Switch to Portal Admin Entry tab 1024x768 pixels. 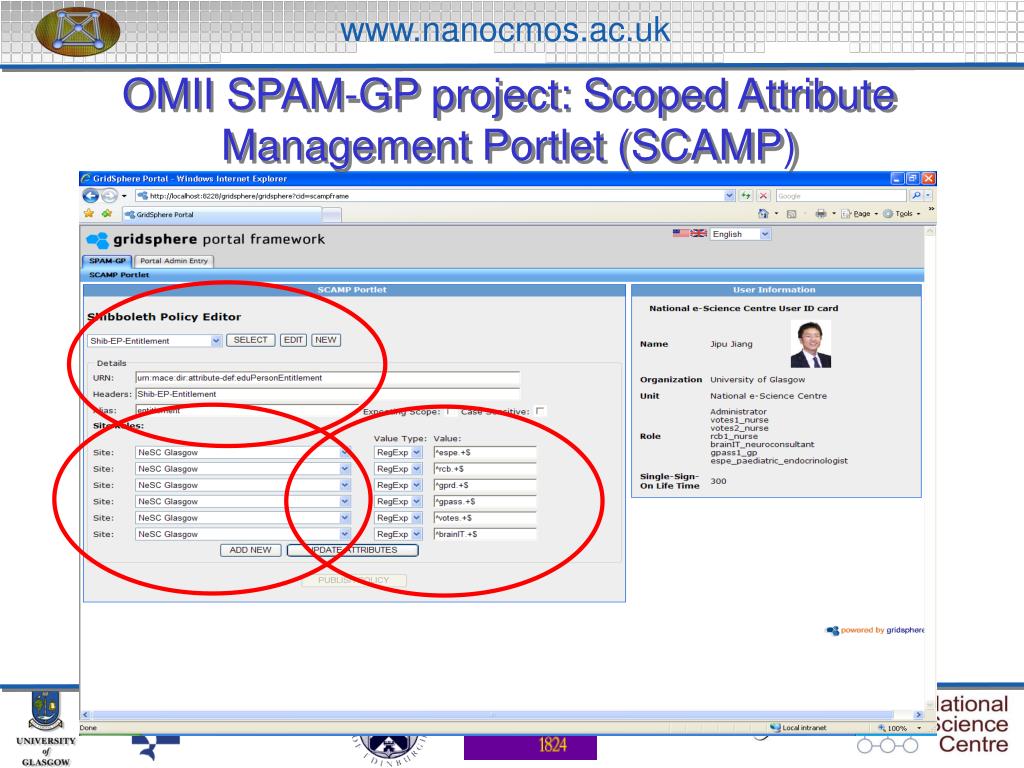pos(174,261)
